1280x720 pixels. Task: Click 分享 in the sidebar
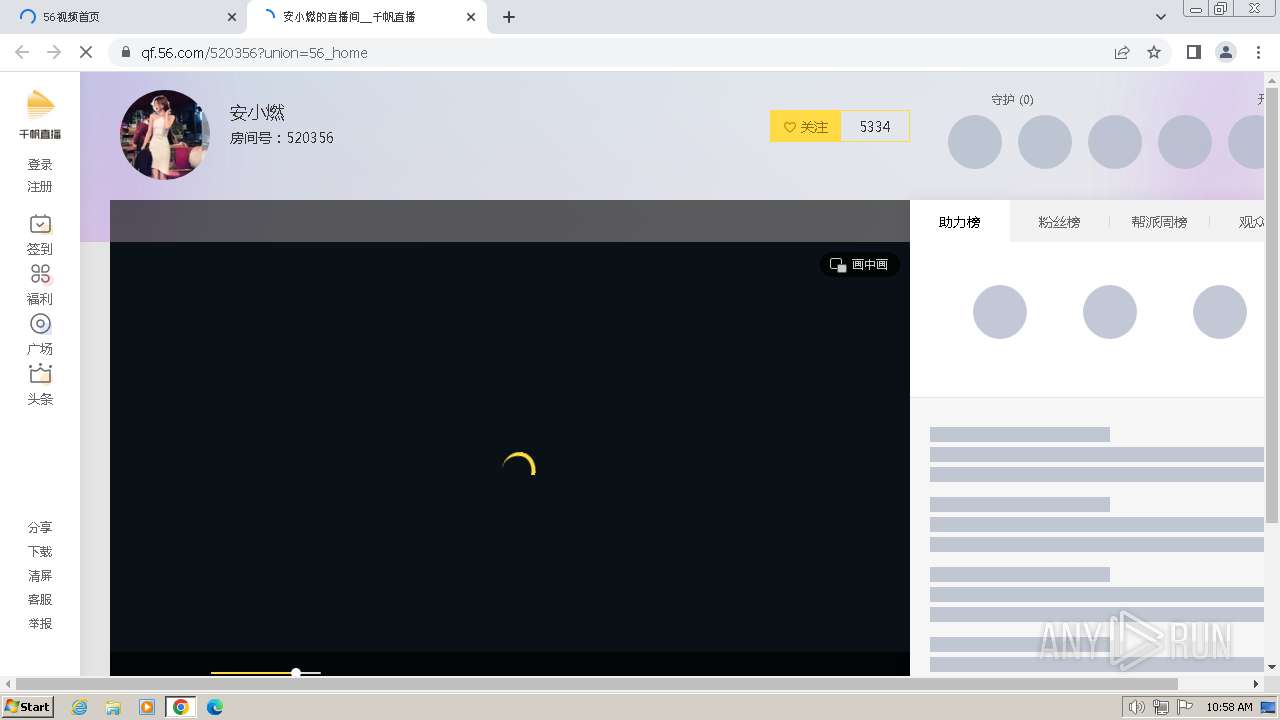coord(40,528)
